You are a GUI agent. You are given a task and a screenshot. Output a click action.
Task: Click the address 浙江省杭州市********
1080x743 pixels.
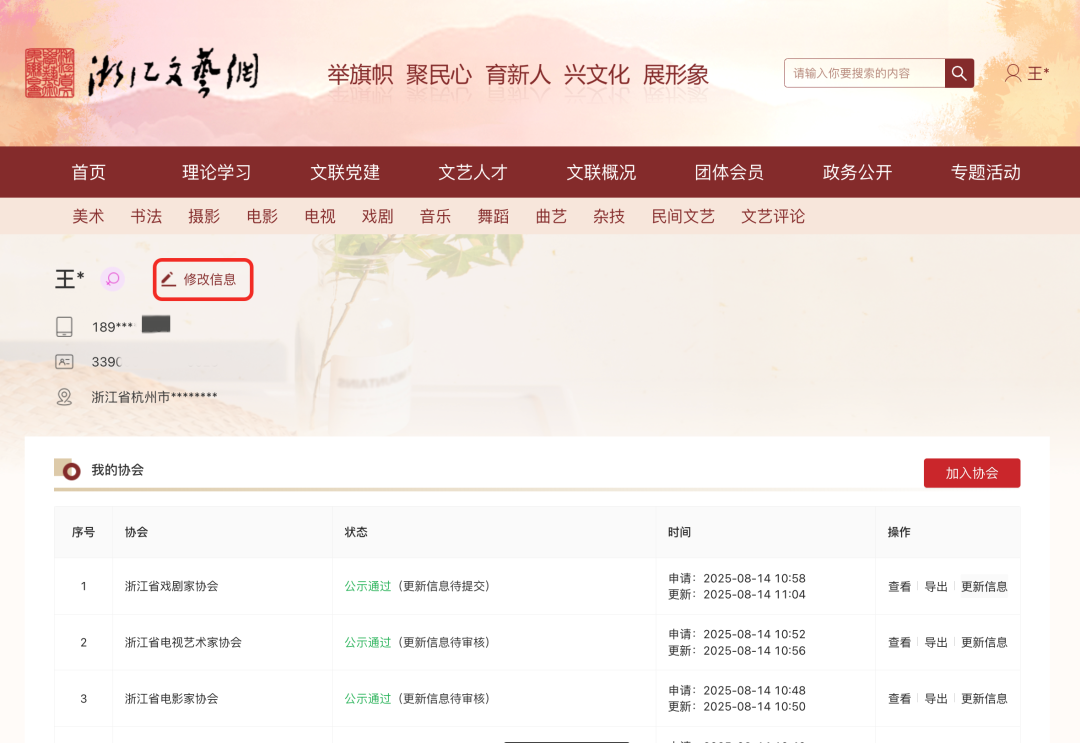click(x=154, y=397)
